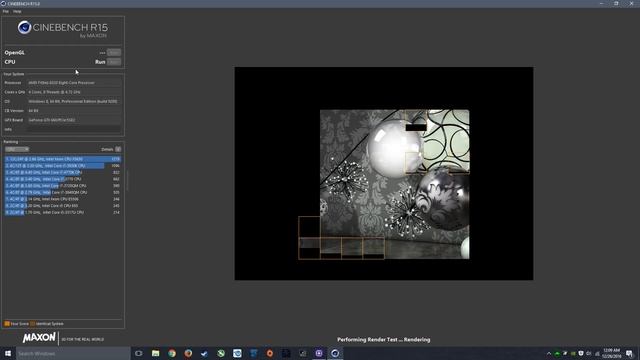Click the shield icon in the tray
This screenshot has height=360, width=640.
pyautogui.click(x=581, y=353)
